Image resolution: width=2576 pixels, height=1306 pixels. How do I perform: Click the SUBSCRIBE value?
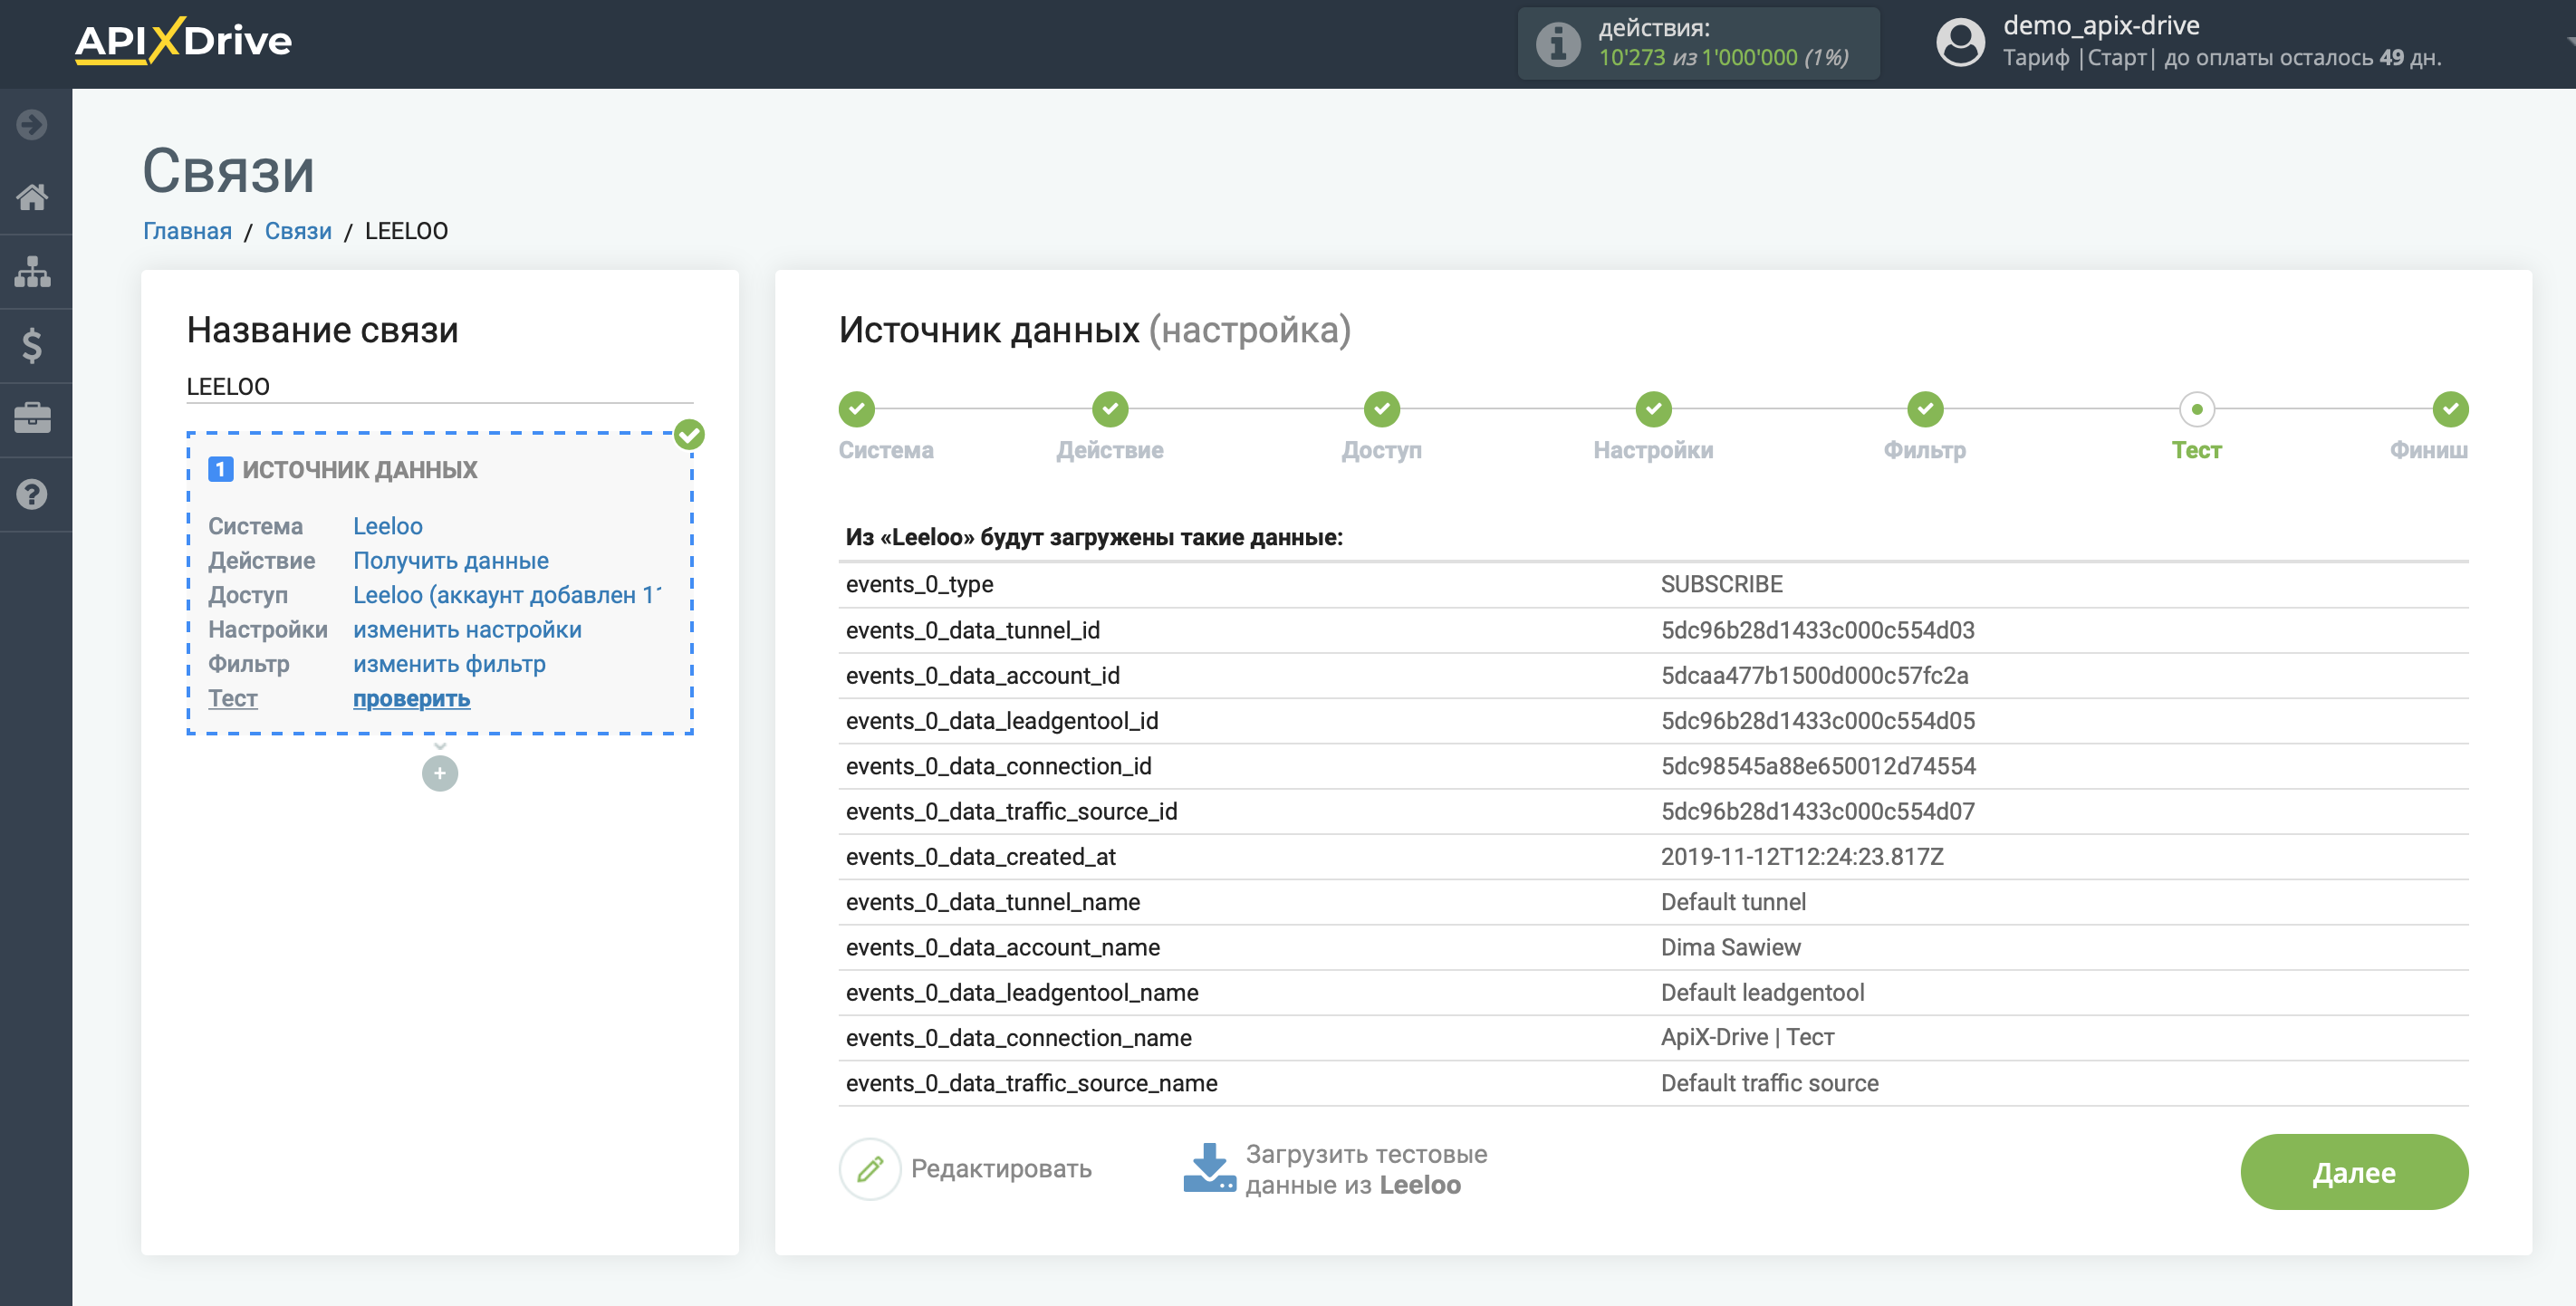pyautogui.click(x=1721, y=584)
